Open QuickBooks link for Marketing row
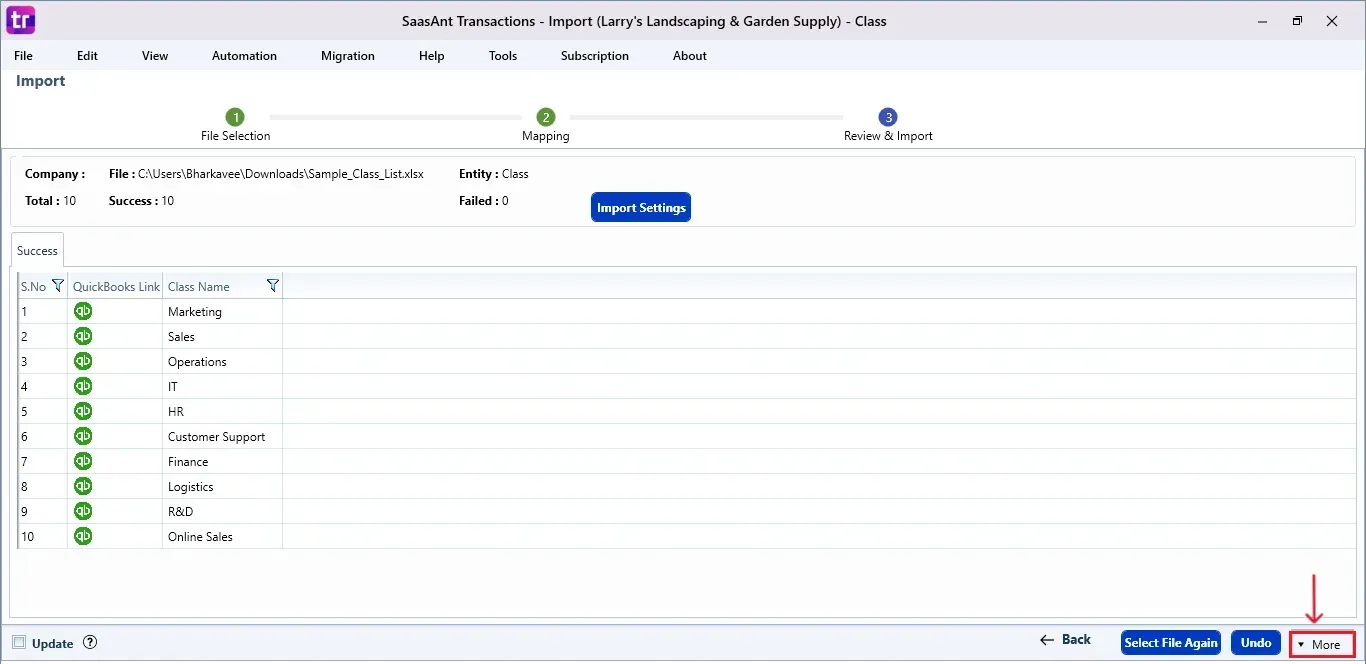Image resolution: width=1366 pixels, height=664 pixels. point(83,311)
